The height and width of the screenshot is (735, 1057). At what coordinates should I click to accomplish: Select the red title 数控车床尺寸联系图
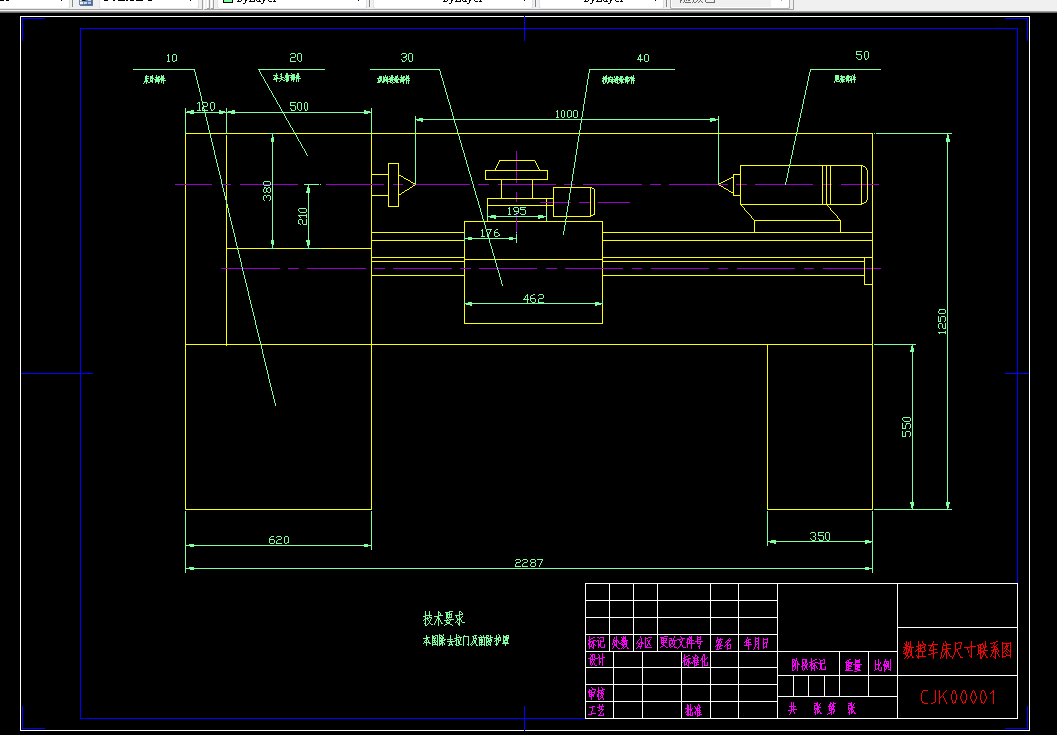coord(957,651)
